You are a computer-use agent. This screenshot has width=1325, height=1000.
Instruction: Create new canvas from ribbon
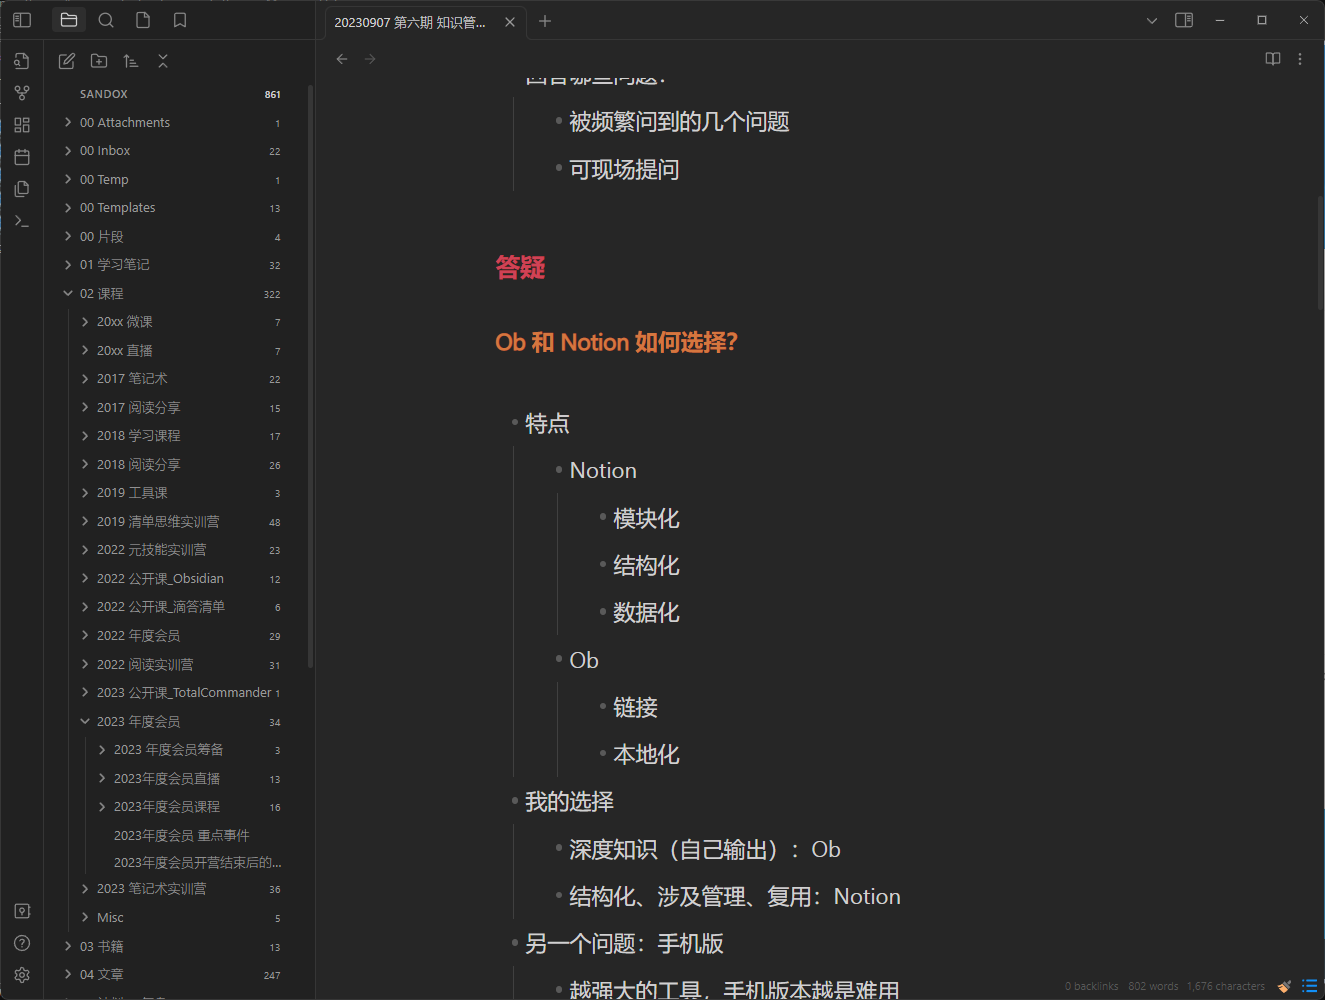(22, 125)
